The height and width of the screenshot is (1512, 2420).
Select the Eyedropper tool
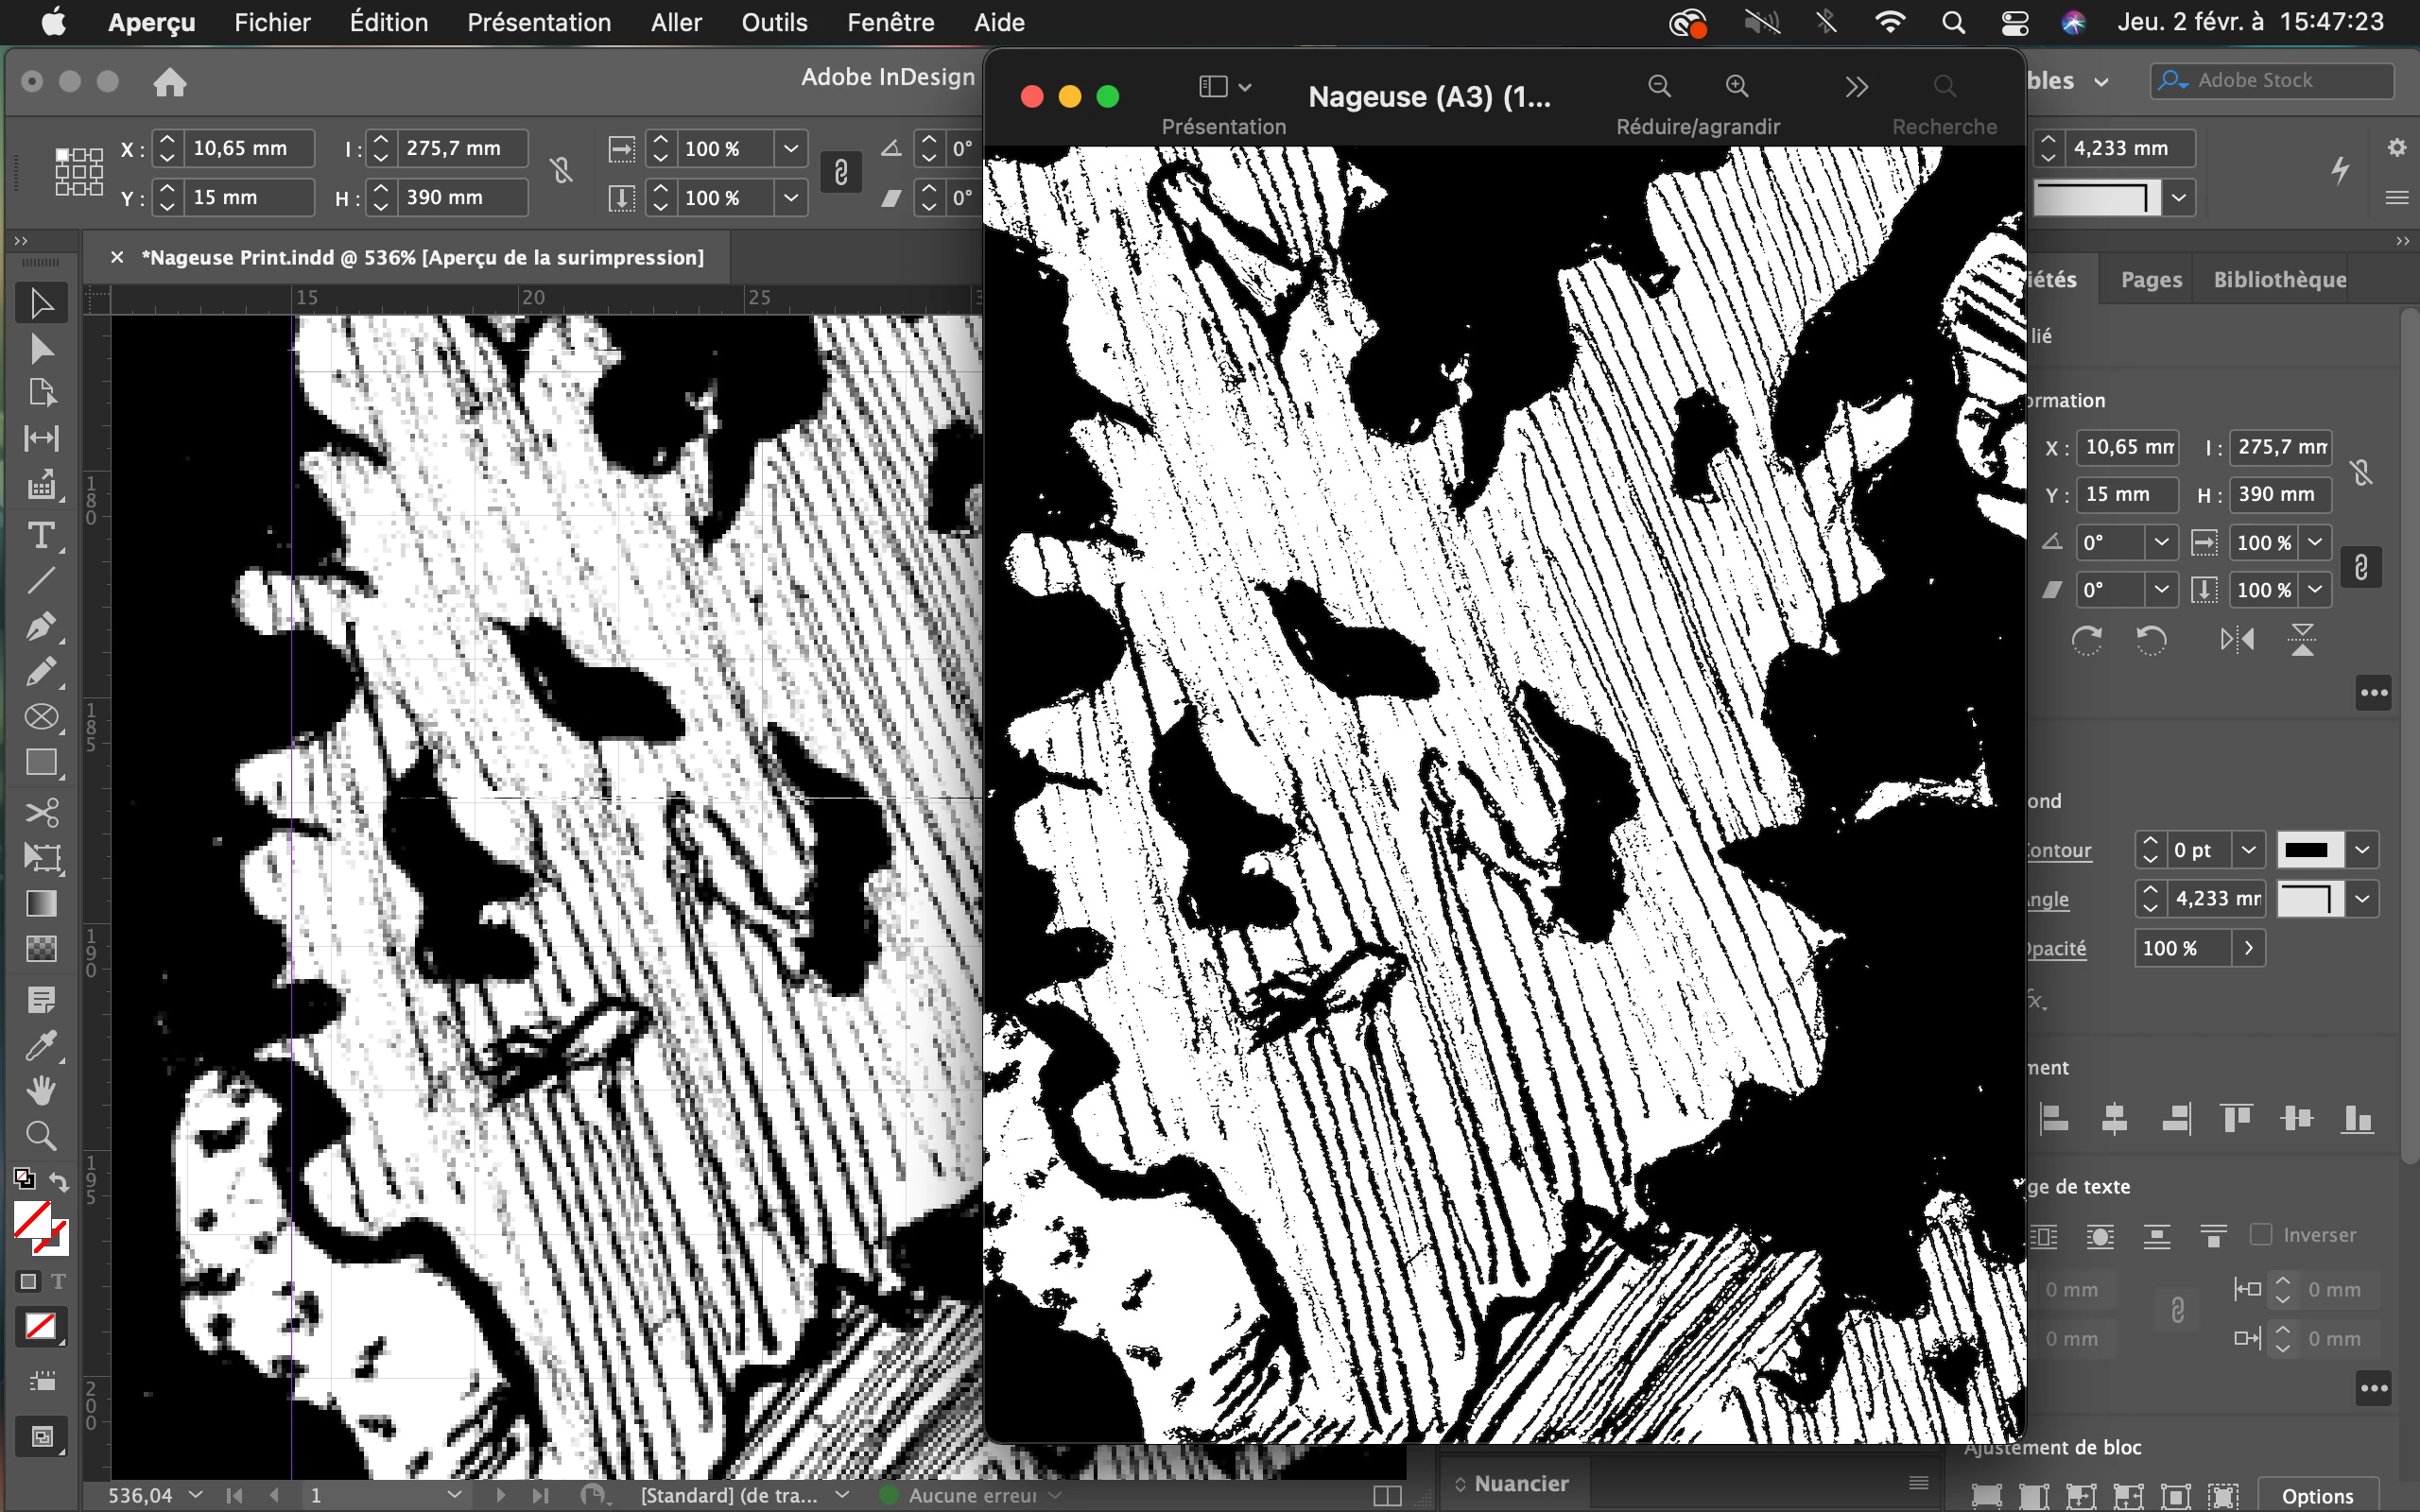[41, 1045]
